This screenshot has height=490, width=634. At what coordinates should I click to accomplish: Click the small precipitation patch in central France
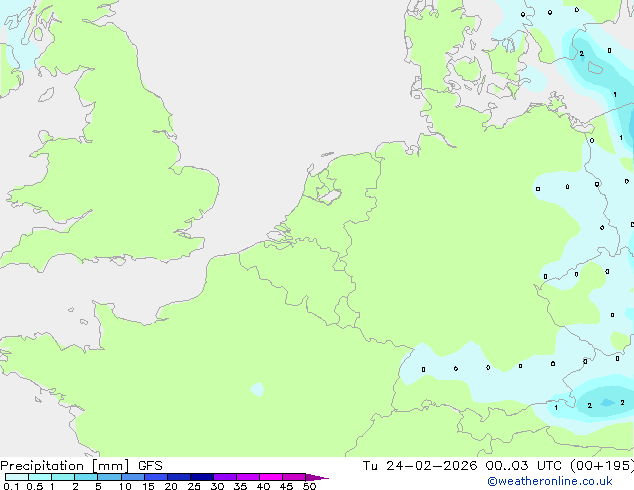point(257,389)
